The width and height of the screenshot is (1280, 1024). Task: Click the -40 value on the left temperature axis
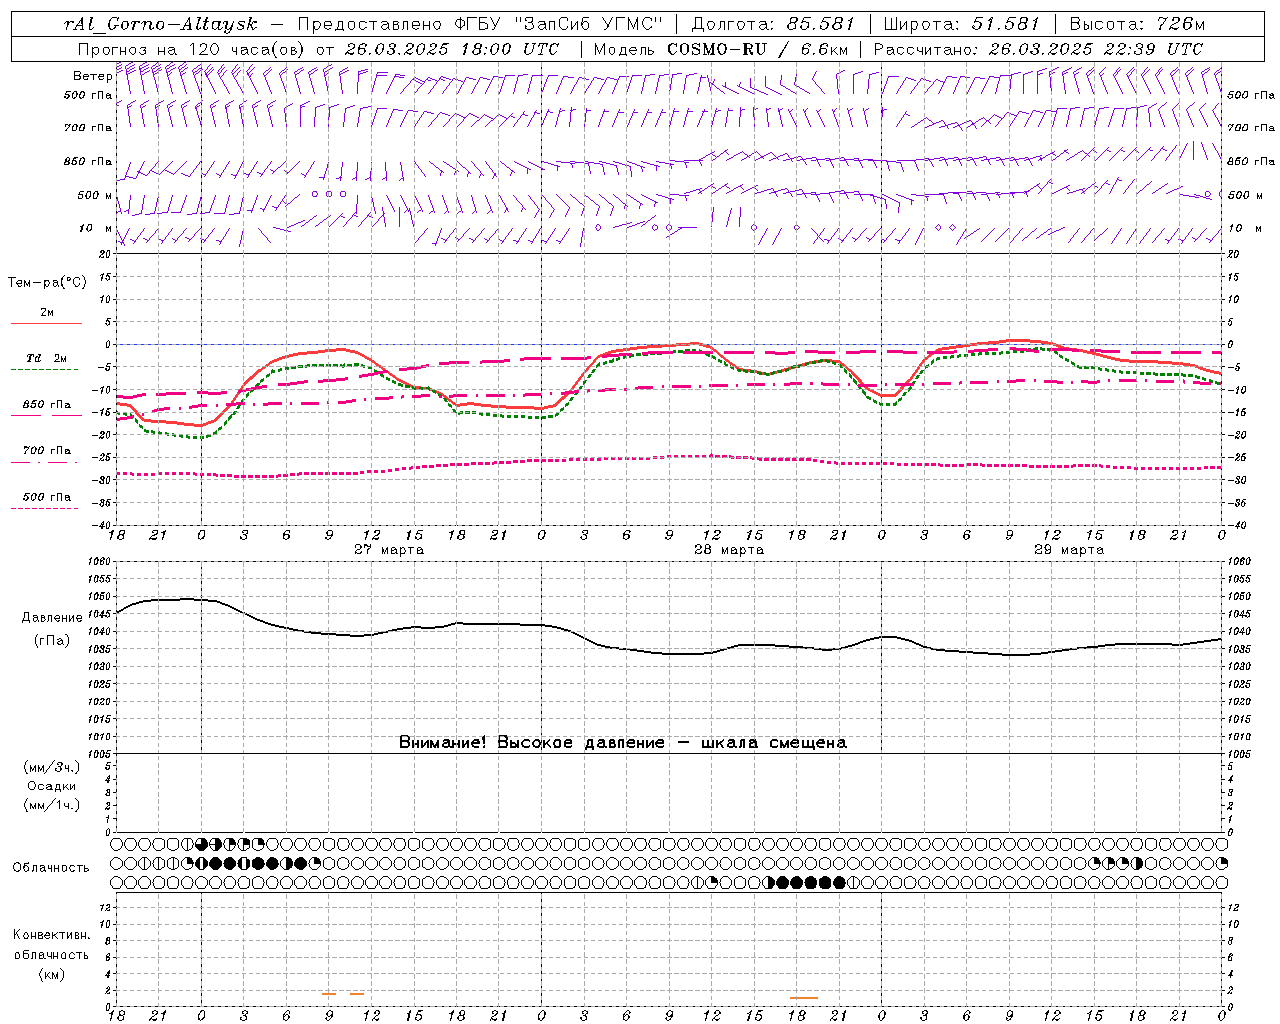click(x=101, y=525)
